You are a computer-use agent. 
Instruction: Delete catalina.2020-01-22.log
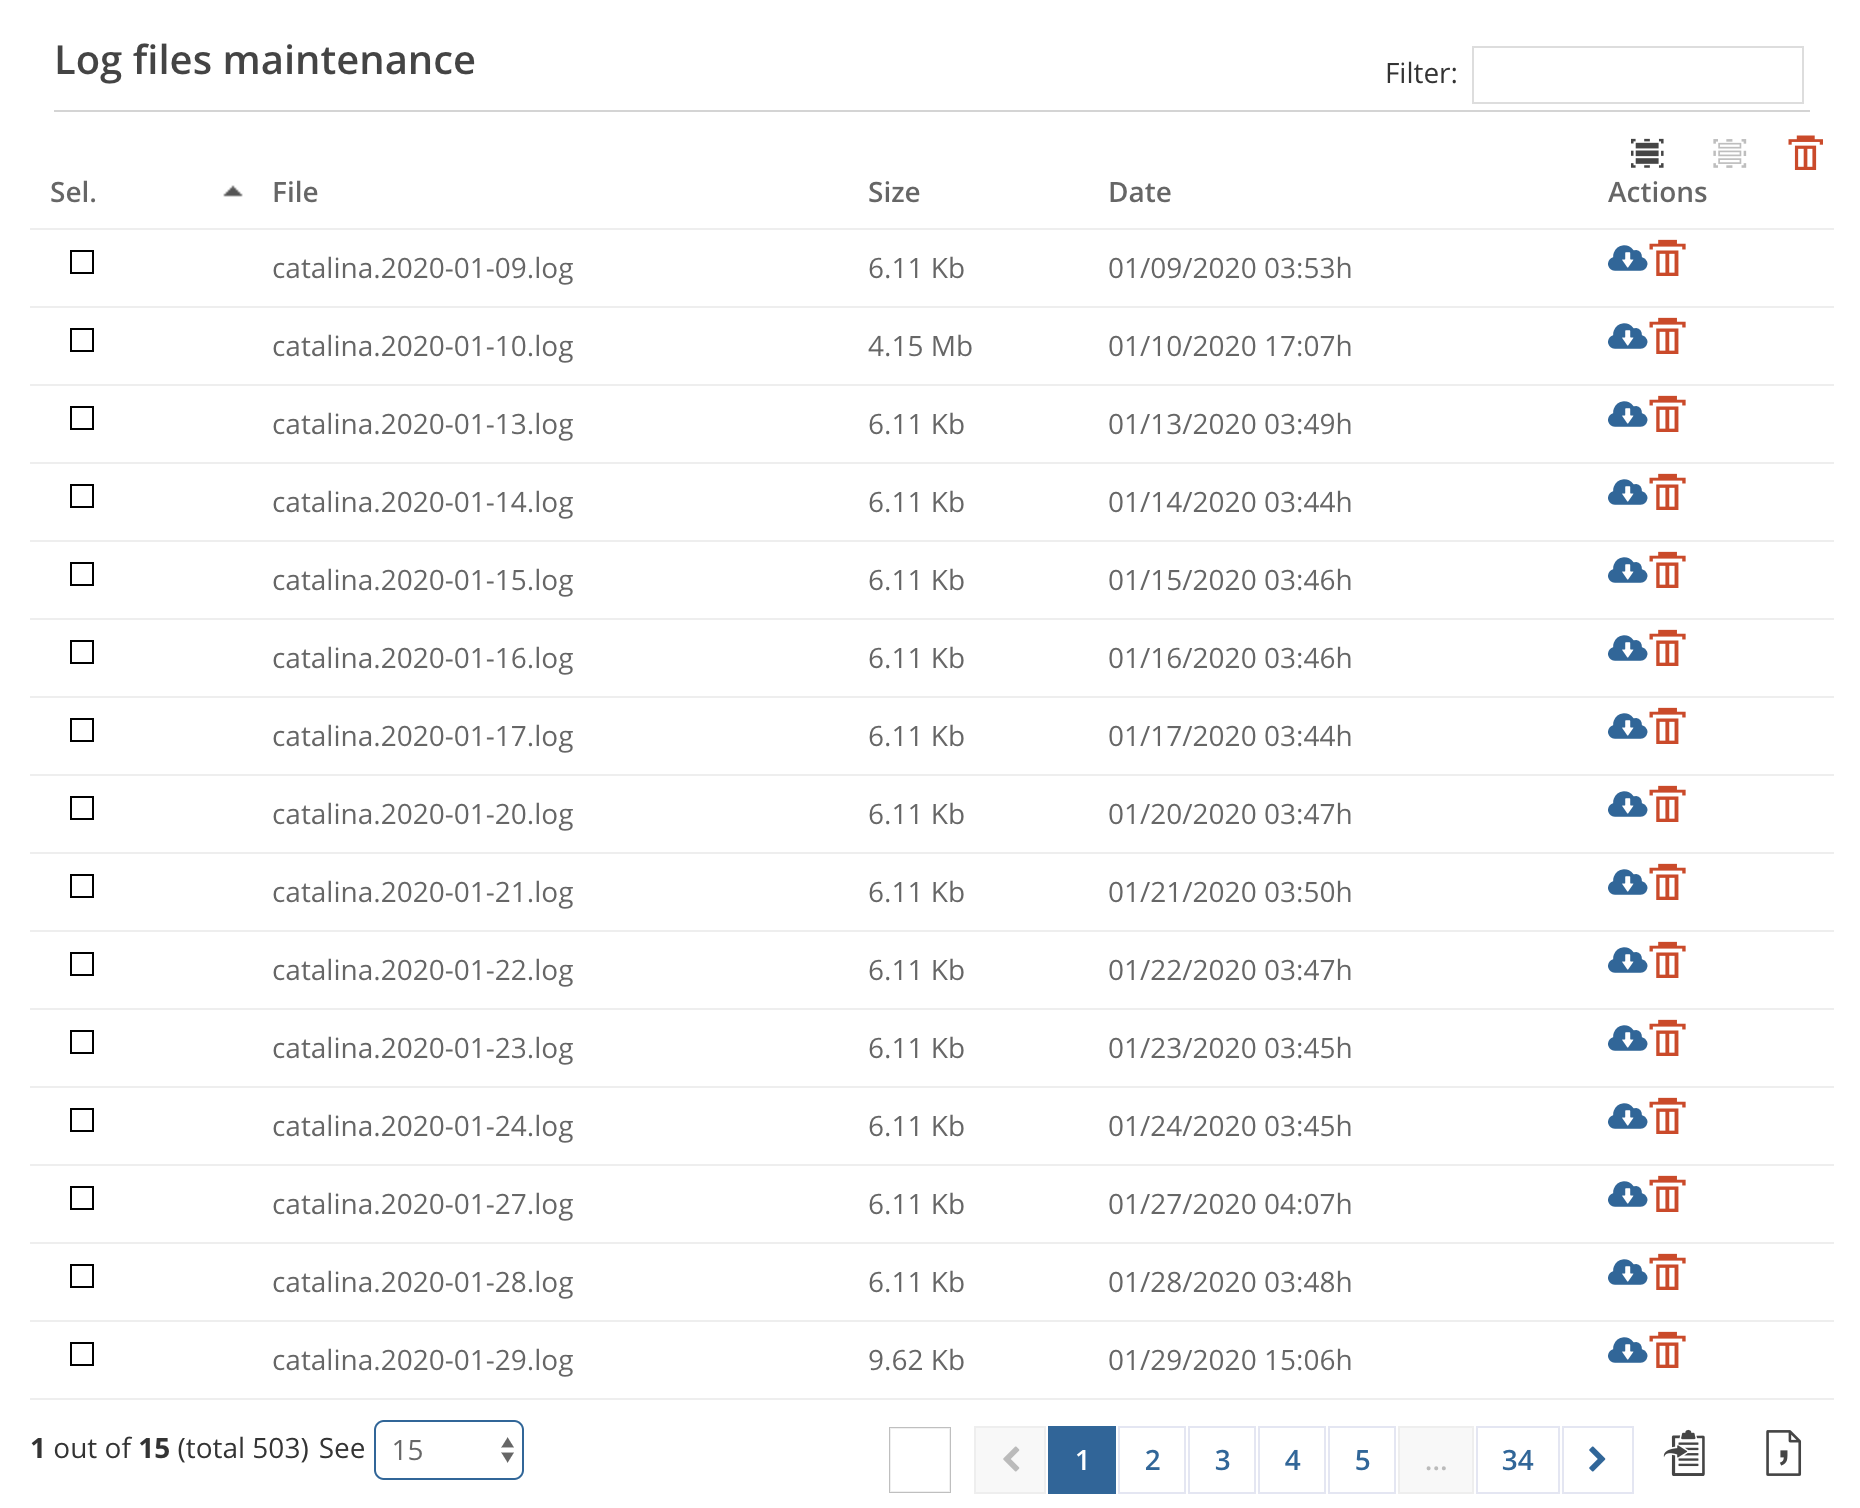click(x=1667, y=960)
